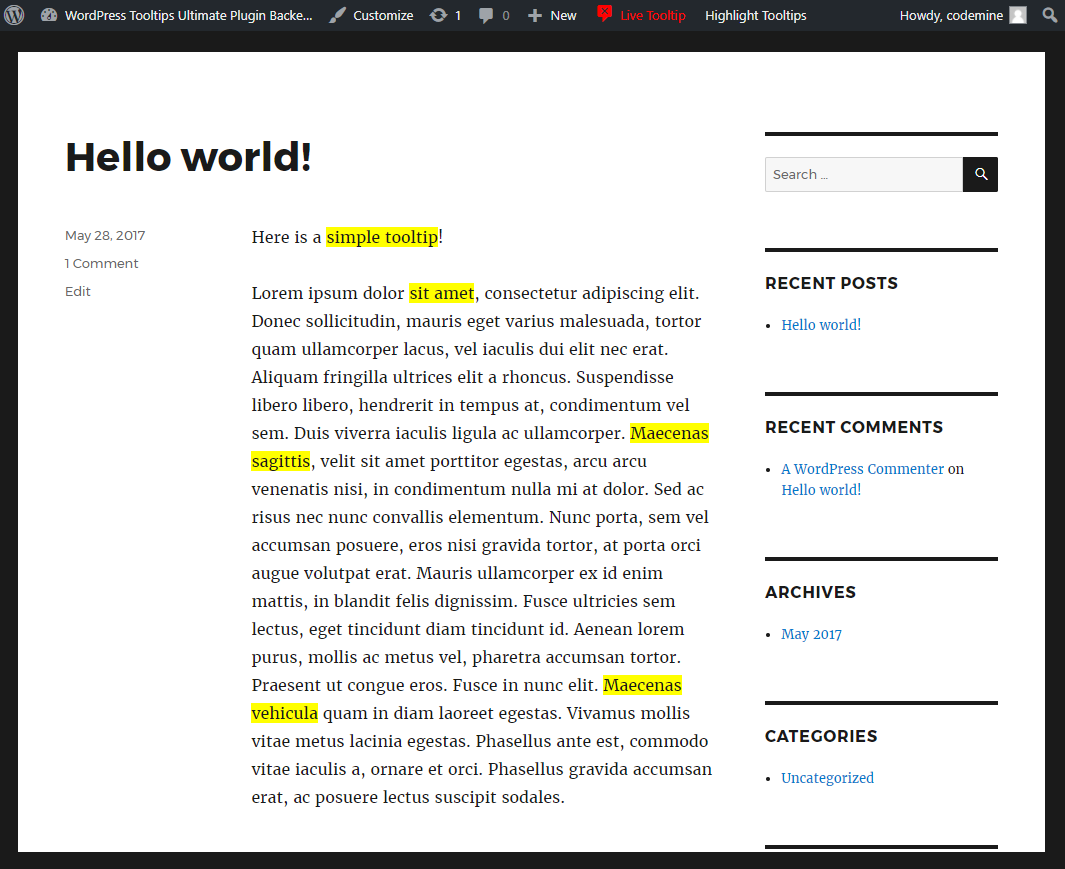
Task: Click the codemine user avatar
Action: click(x=1018, y=15)
